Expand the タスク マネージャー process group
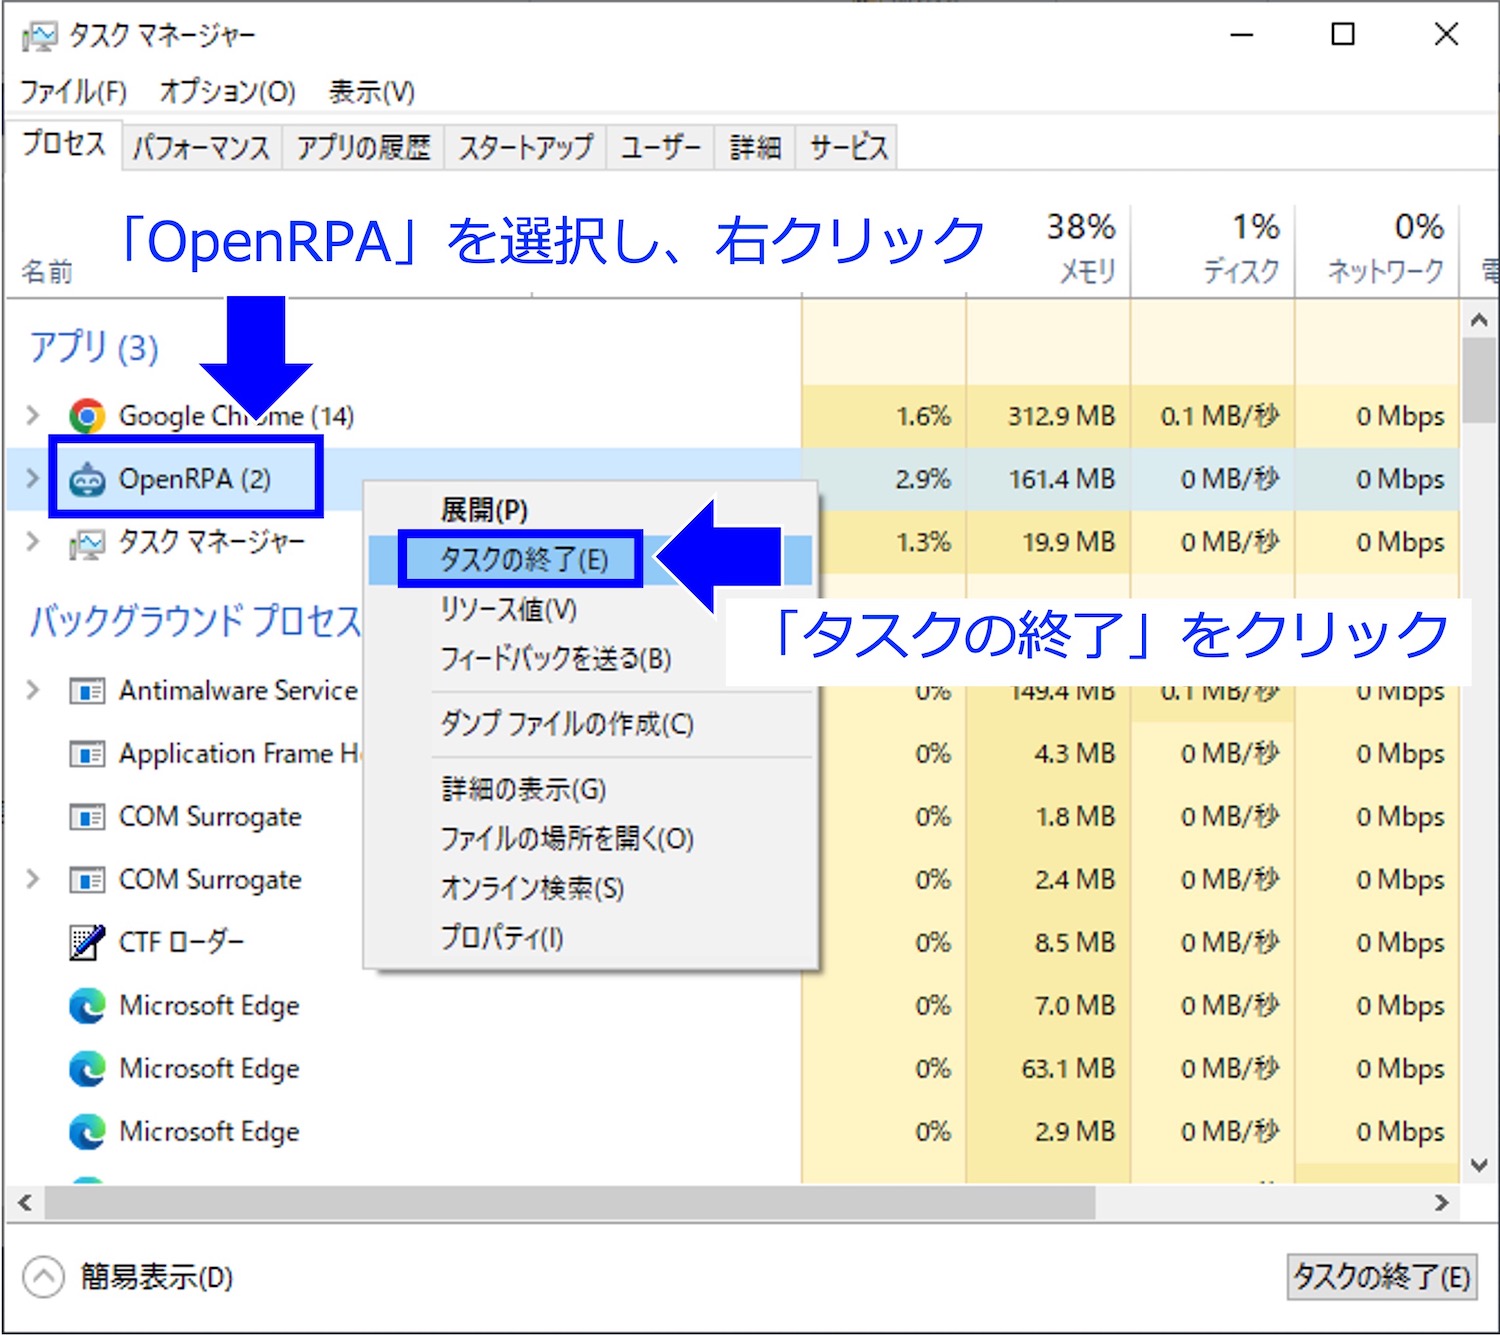 pyautogui.click(x=33, y=541)
